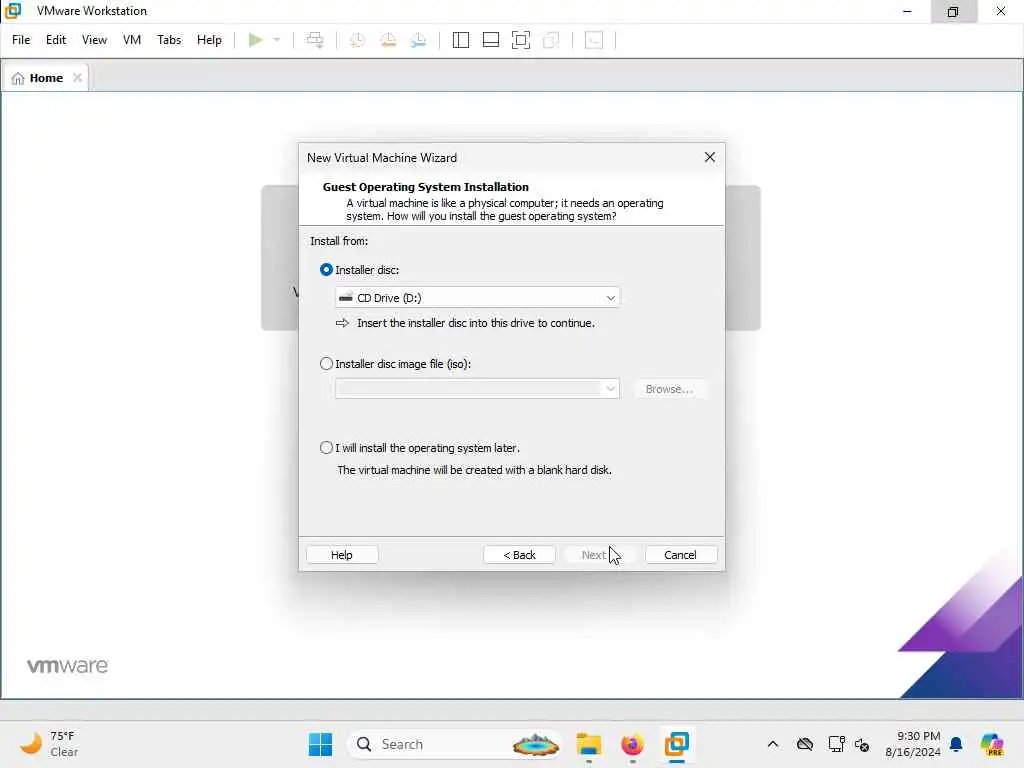Open the weather widget showing 75°F

click(48, 744)
